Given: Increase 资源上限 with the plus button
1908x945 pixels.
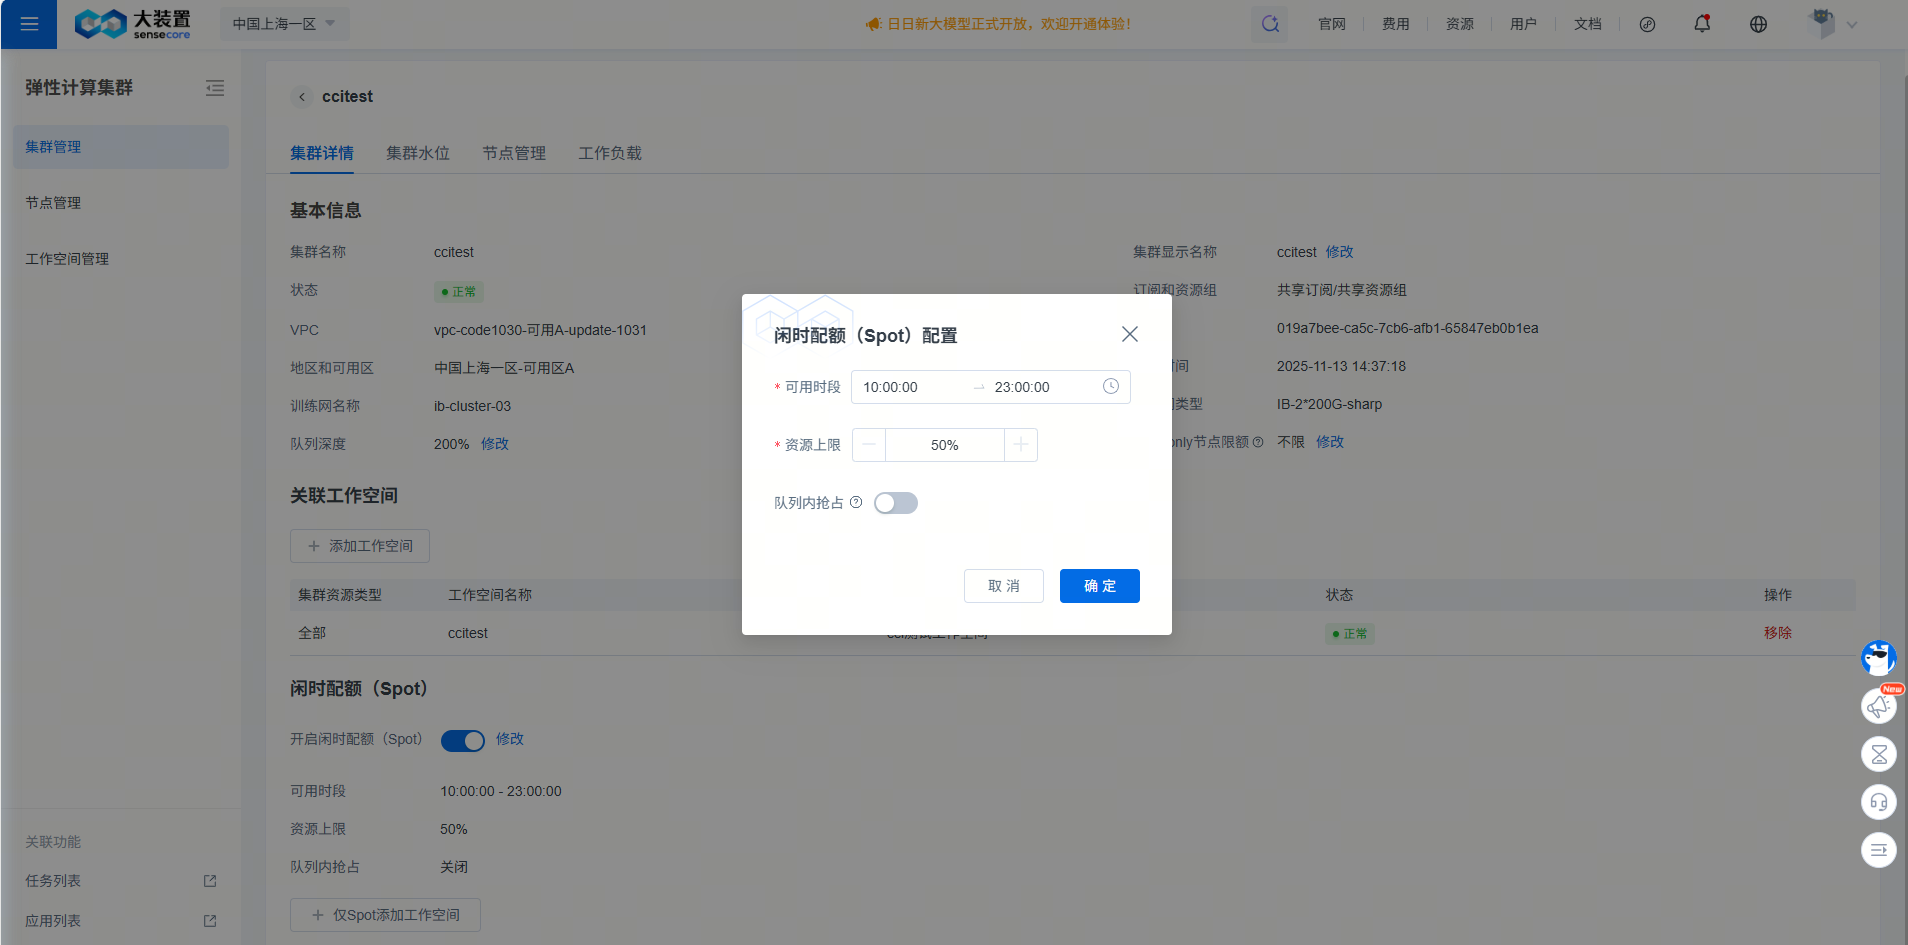Looking at the screenshot, I should pyautogui.click(x=1020, y=445).
